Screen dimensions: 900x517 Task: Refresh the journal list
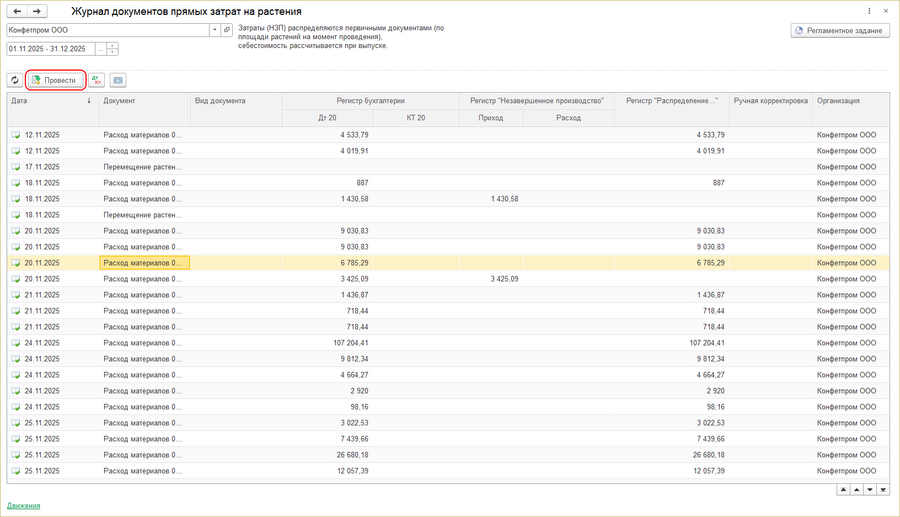coord(15,80)
